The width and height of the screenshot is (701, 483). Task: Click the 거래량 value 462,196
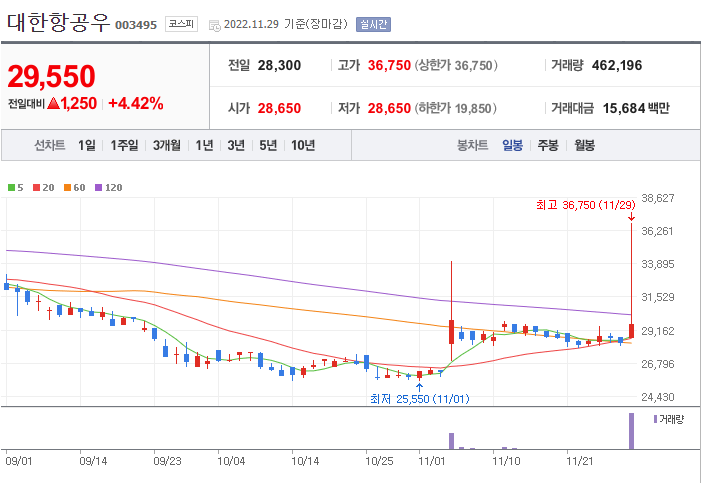click(617, 65)
